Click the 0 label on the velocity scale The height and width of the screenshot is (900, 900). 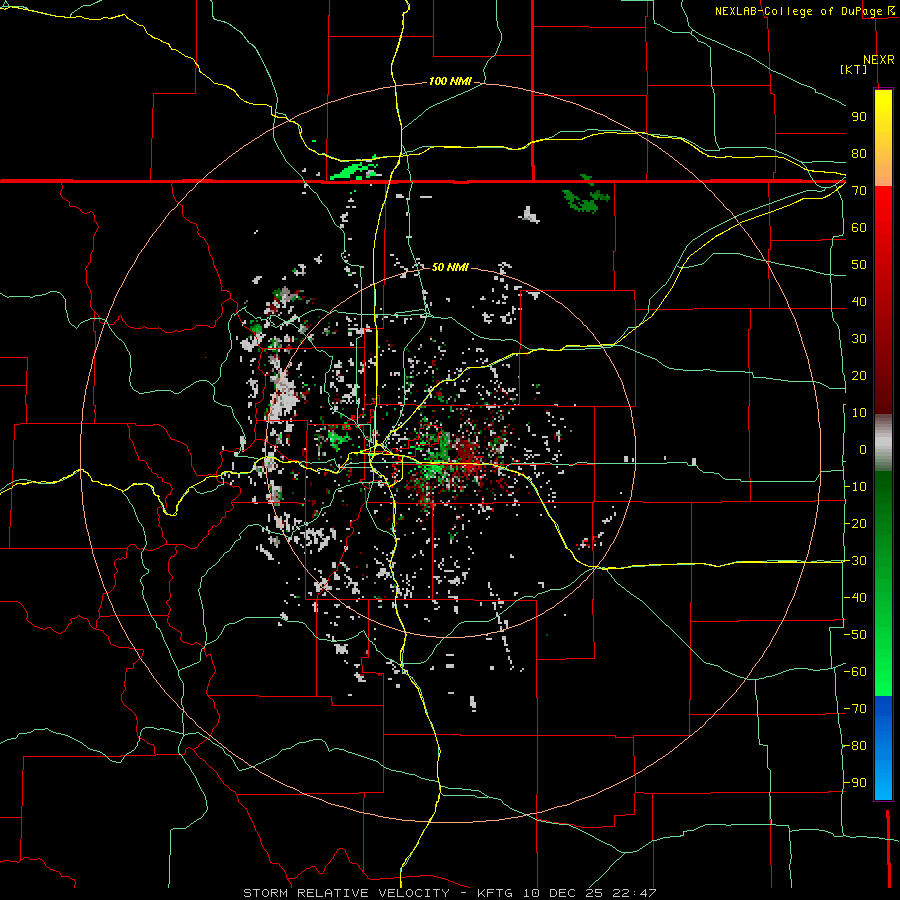click(863, 449)
